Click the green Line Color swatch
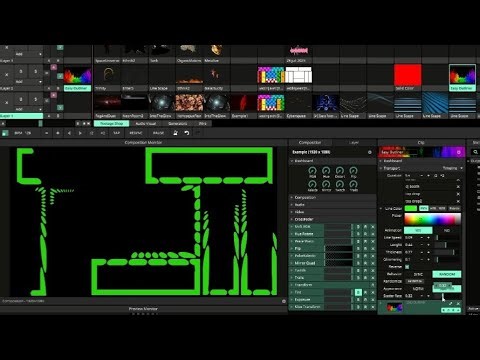Screen dimensions: 480x360 411,208
